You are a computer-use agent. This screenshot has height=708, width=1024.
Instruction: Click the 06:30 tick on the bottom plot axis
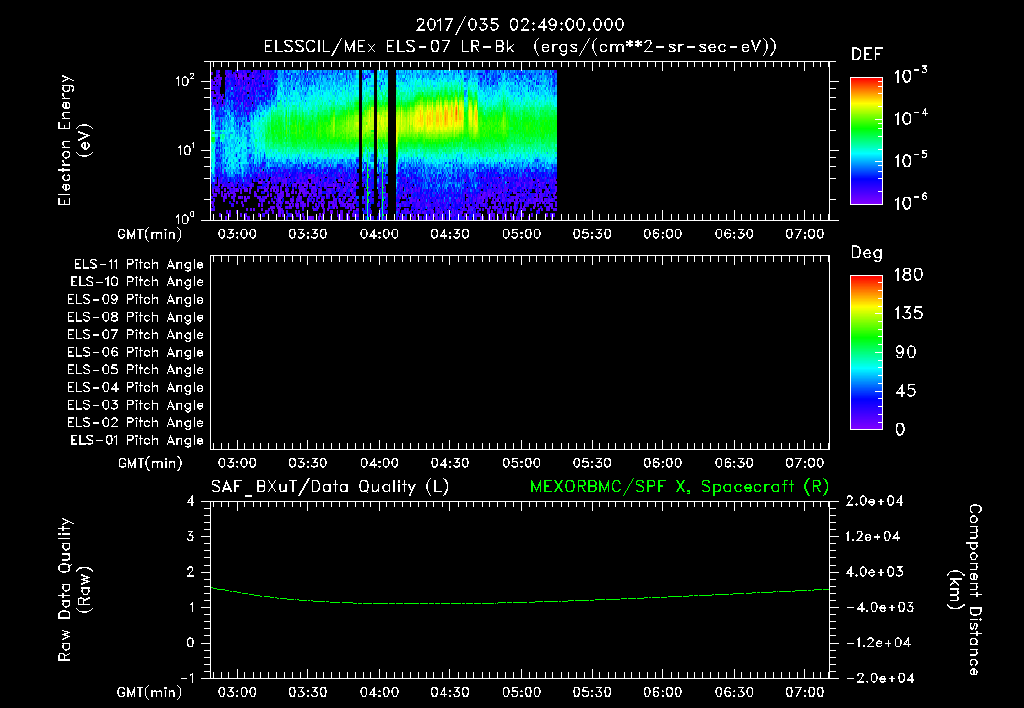click(733, 692)
